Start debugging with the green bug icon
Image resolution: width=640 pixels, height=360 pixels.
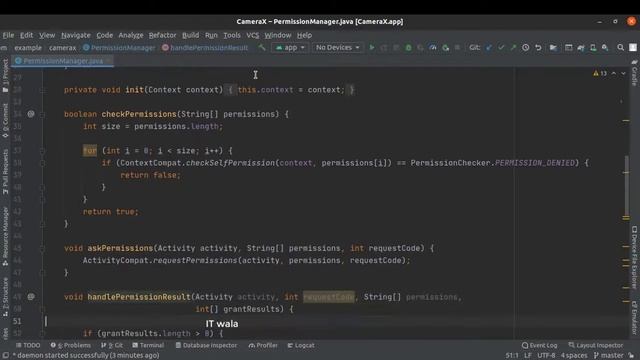pyautogui.click(x=408, y=48)
